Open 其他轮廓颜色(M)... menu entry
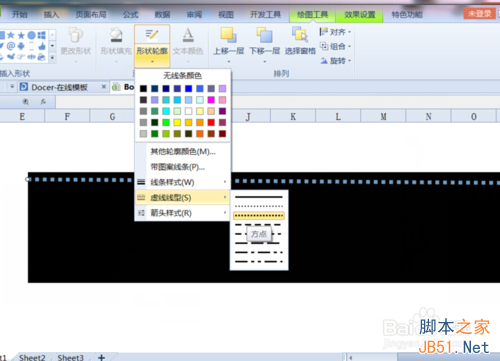500x361 pixels. (183, 152)
